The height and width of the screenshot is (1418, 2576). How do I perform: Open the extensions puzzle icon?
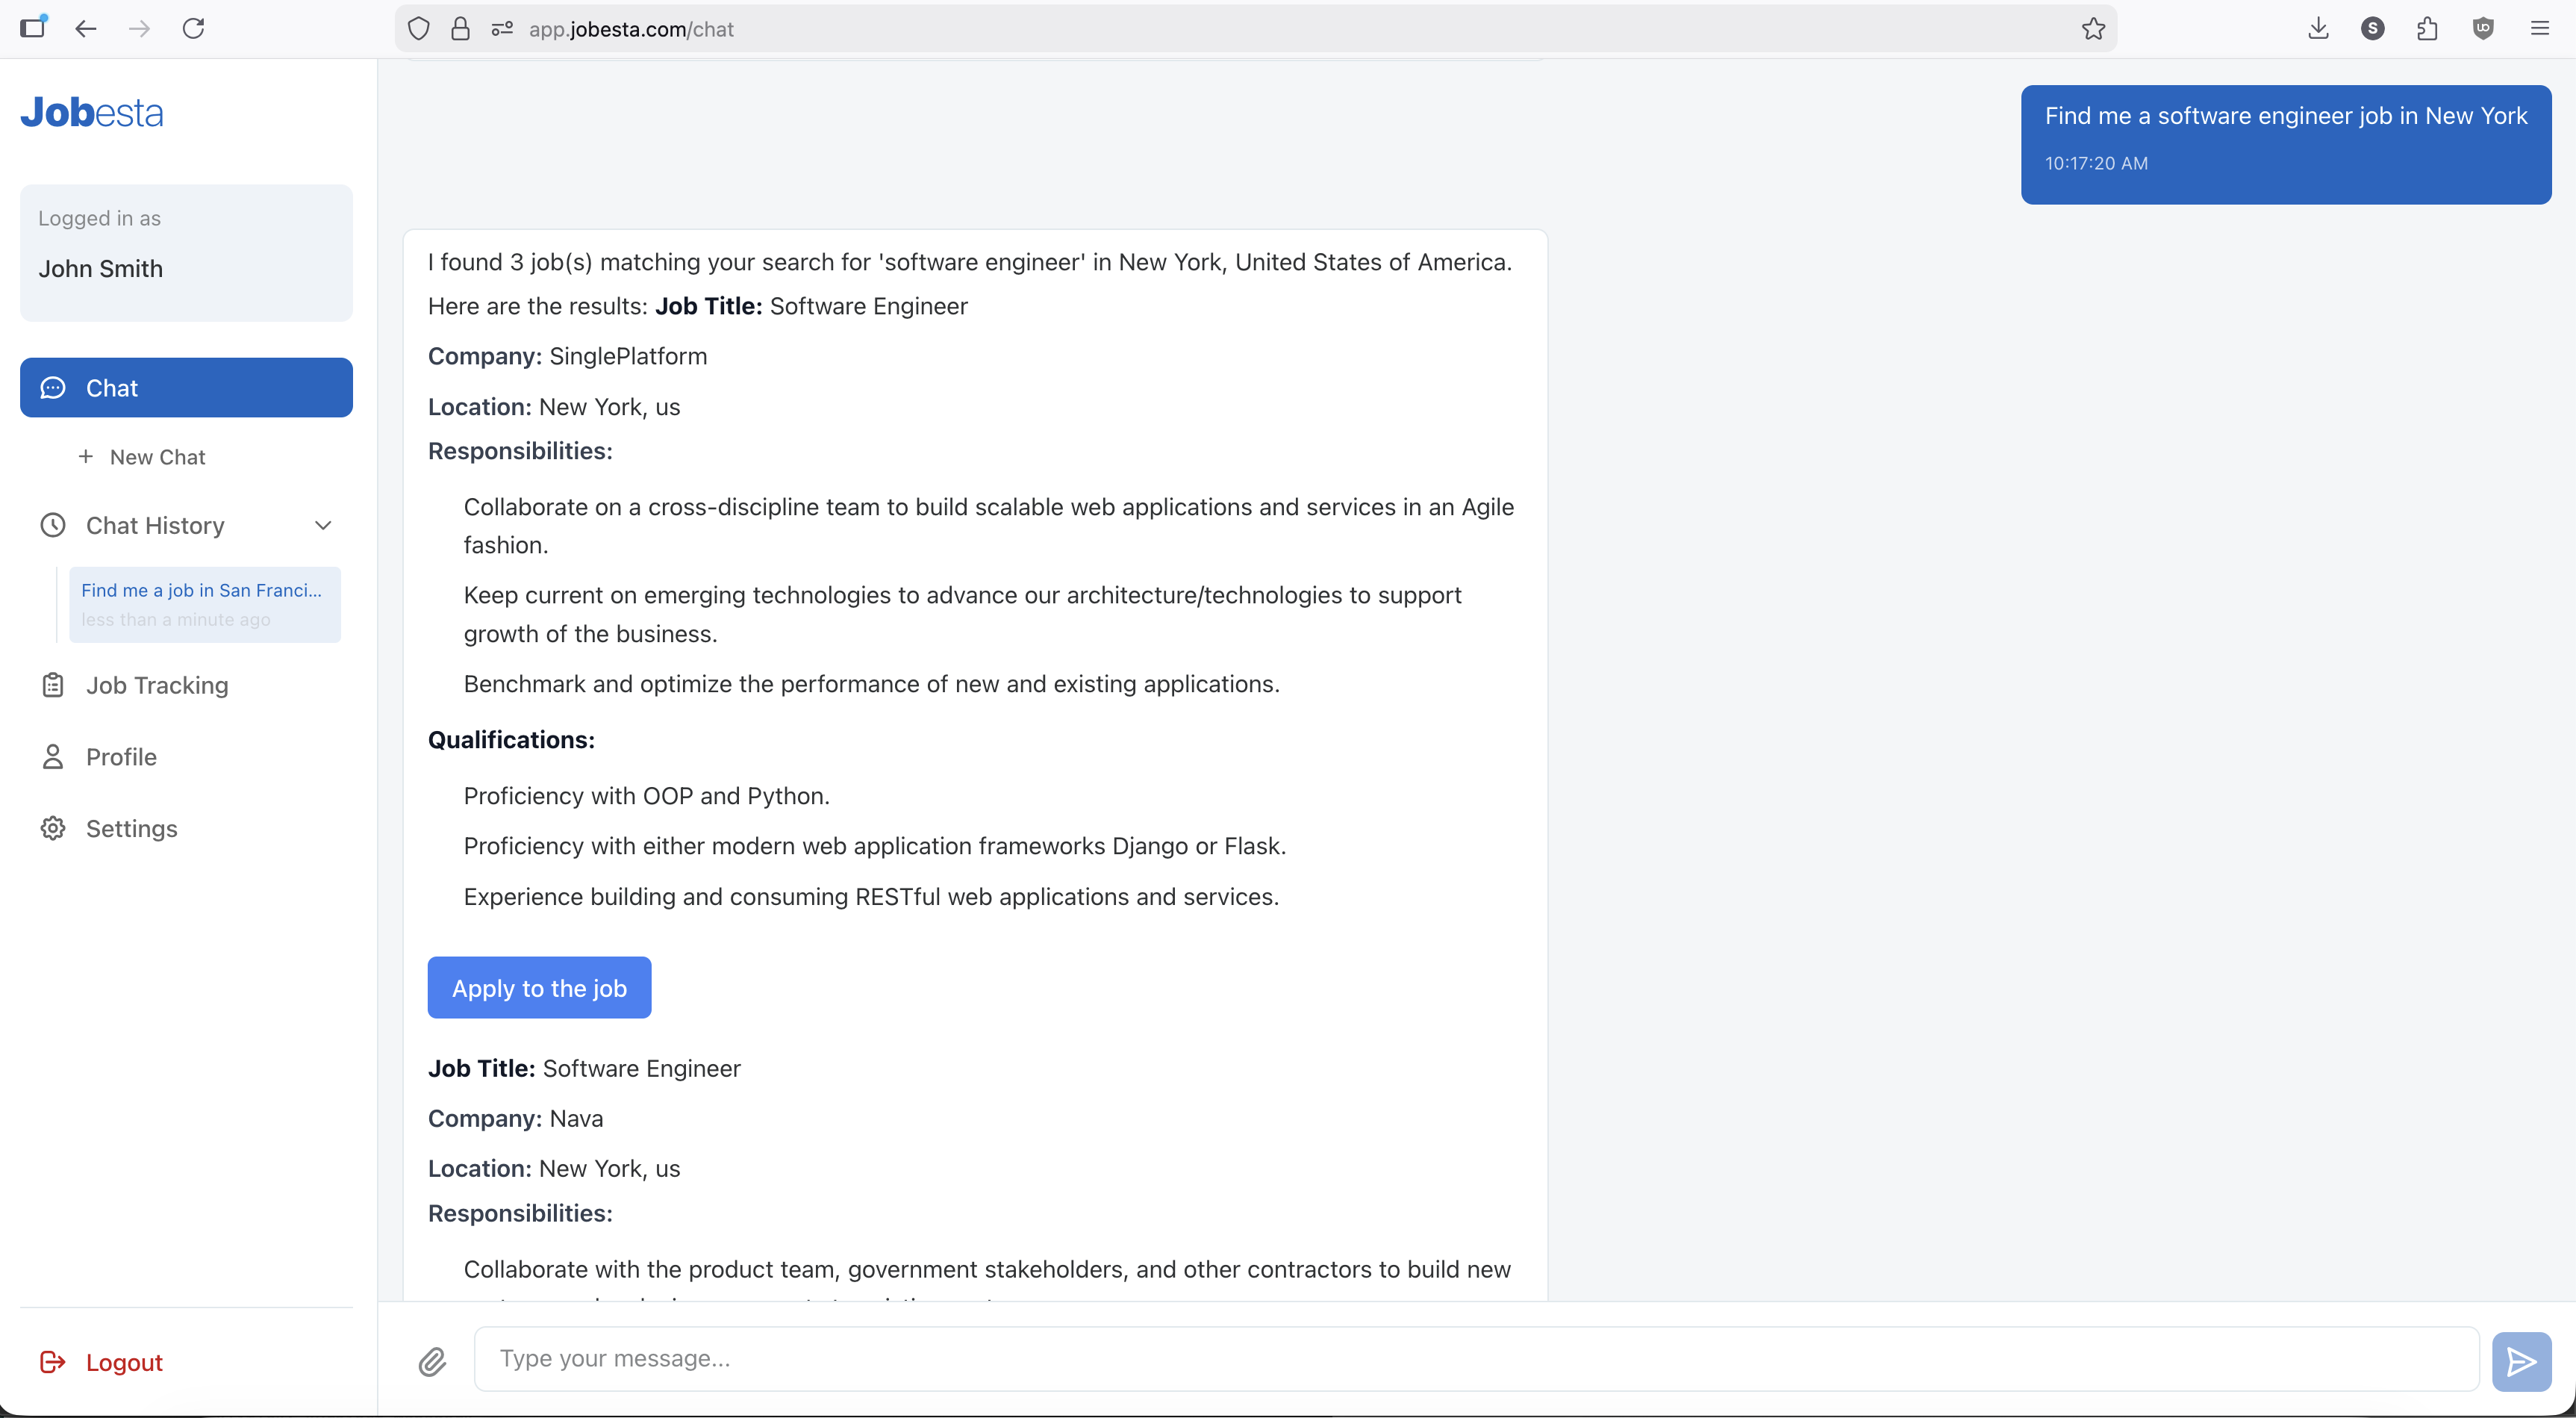tap(2428, 28)
